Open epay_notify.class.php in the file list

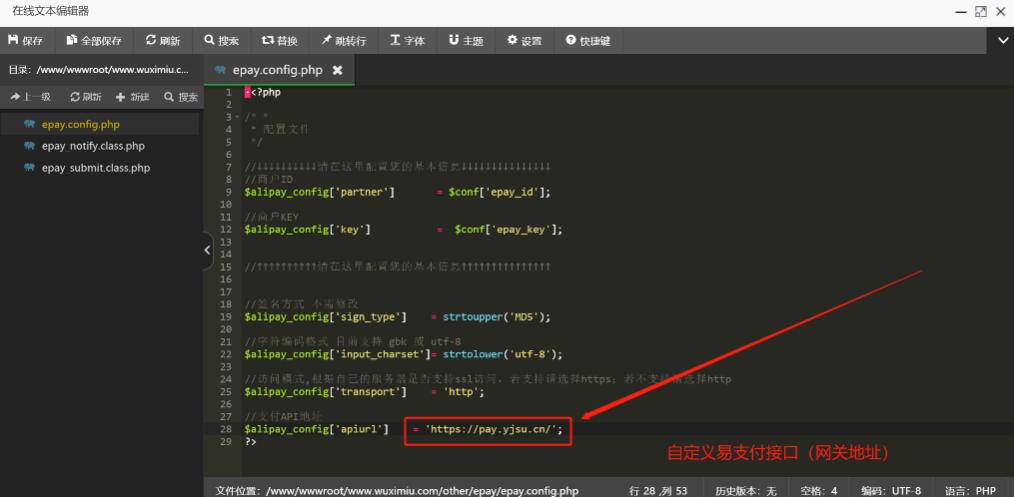pyautogui.click(x=93, y=146)
